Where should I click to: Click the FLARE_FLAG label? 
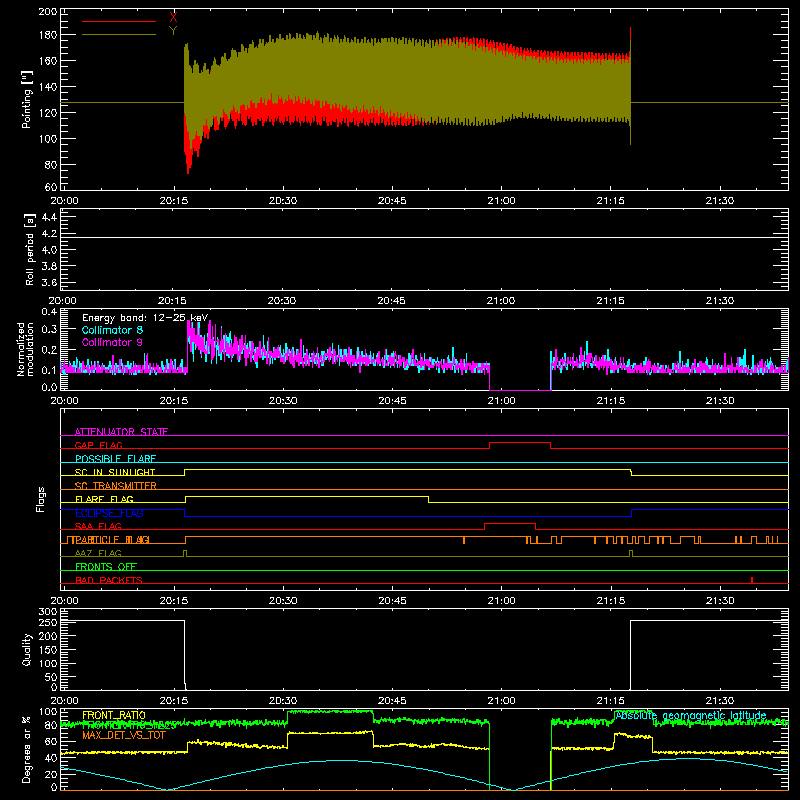pyautogui.click(x=104, y=499)
